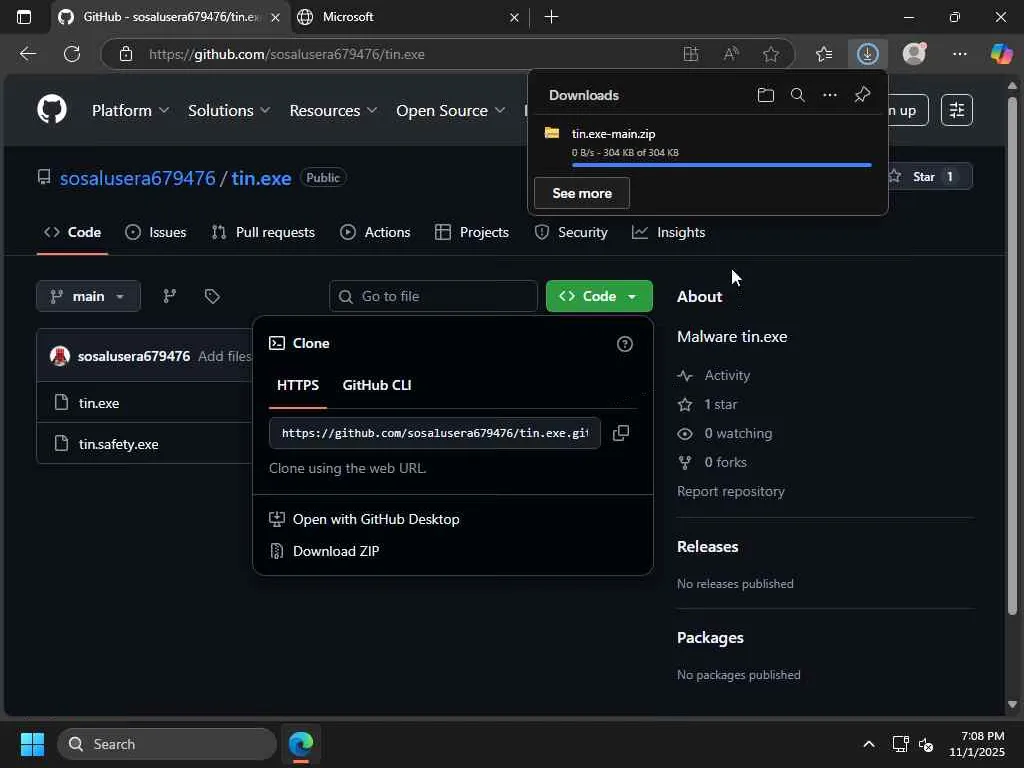
Task: Show hidden system tray icons
Action: tap(869, 744)
